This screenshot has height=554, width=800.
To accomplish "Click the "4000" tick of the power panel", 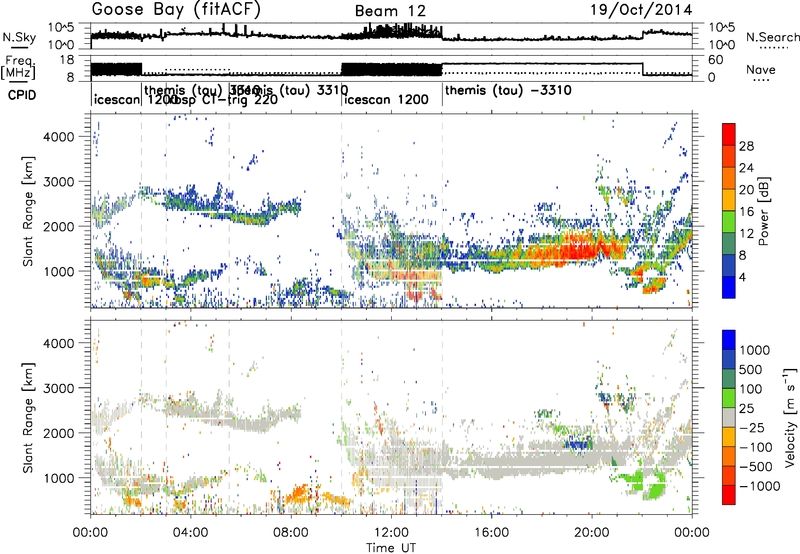I will (x=58, y=137).
